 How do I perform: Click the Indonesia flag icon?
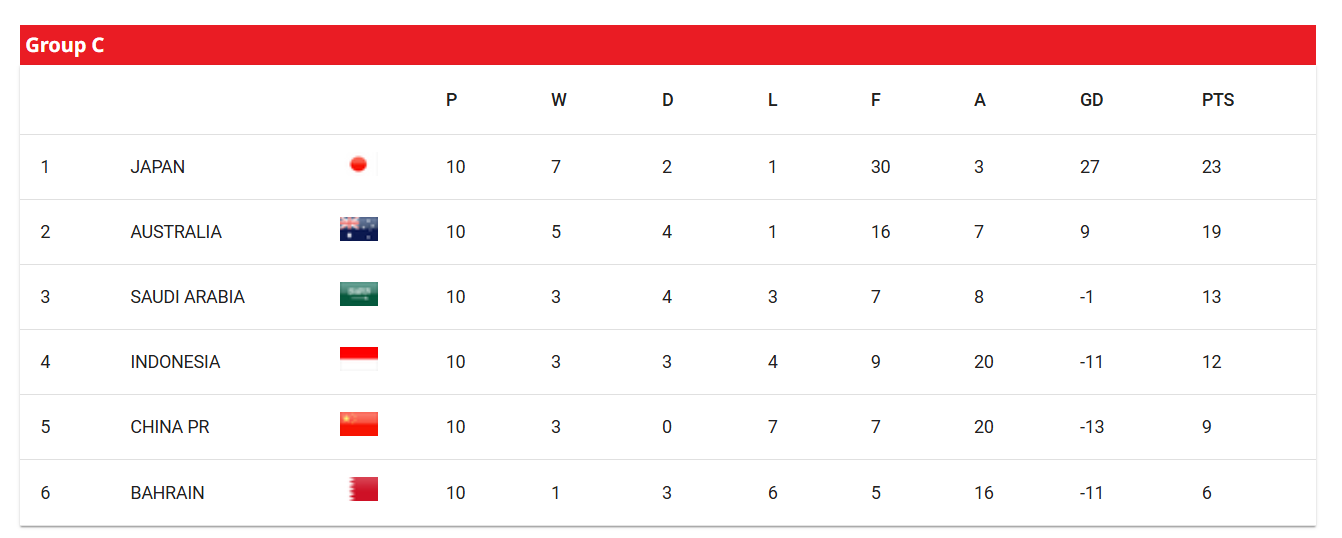tap(359, 360)
